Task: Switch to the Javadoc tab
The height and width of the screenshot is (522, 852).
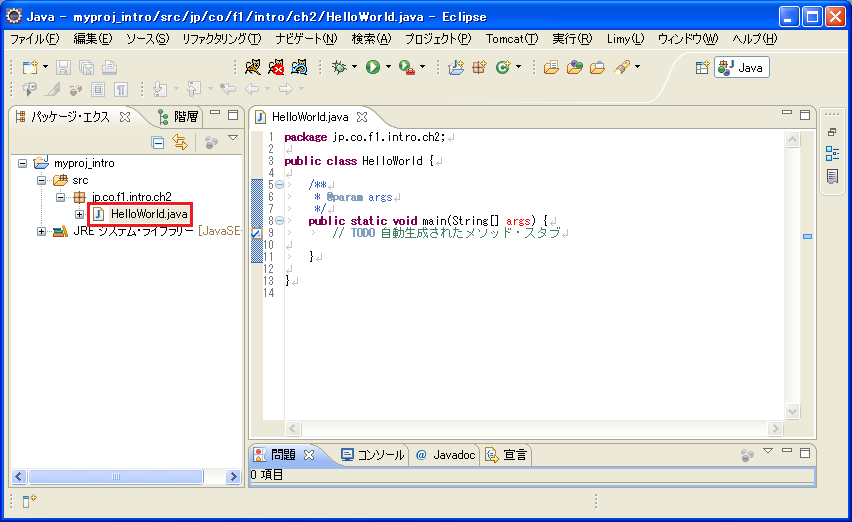Action: (446, 454)
